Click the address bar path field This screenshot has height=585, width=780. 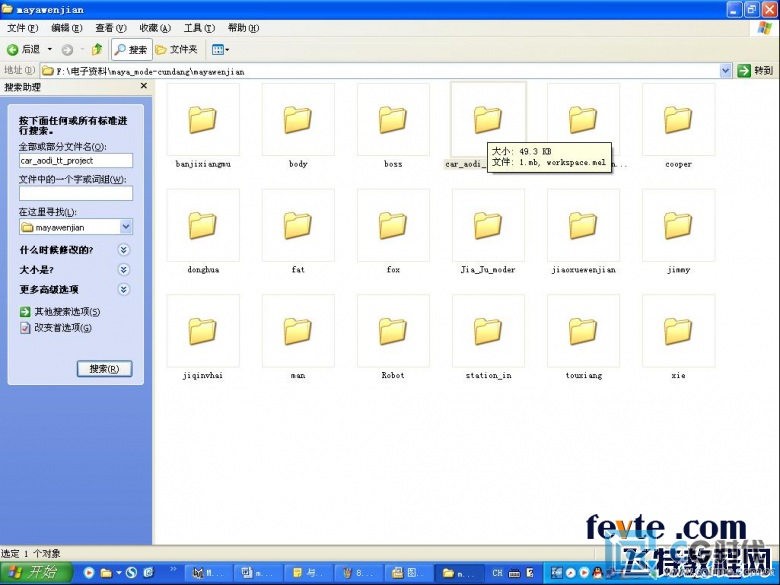point(380,71)
